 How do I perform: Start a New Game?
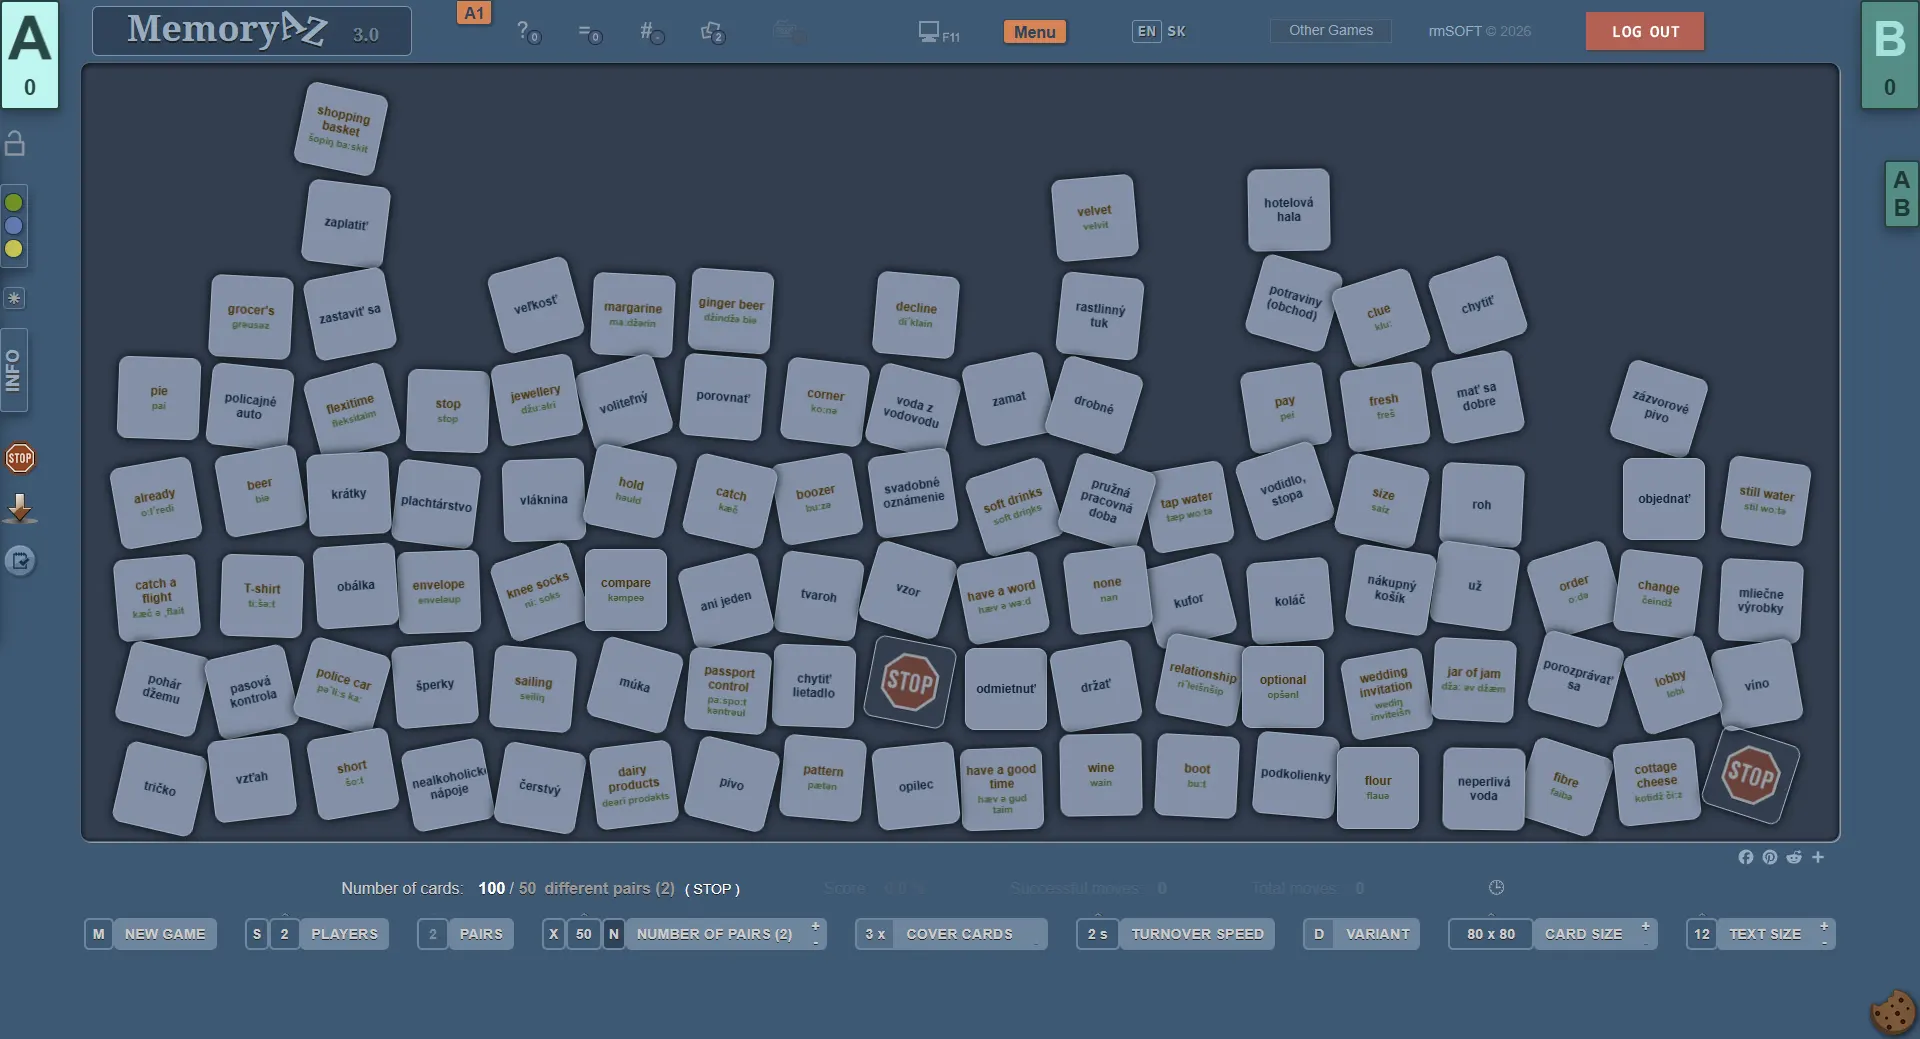pos(164,934)
